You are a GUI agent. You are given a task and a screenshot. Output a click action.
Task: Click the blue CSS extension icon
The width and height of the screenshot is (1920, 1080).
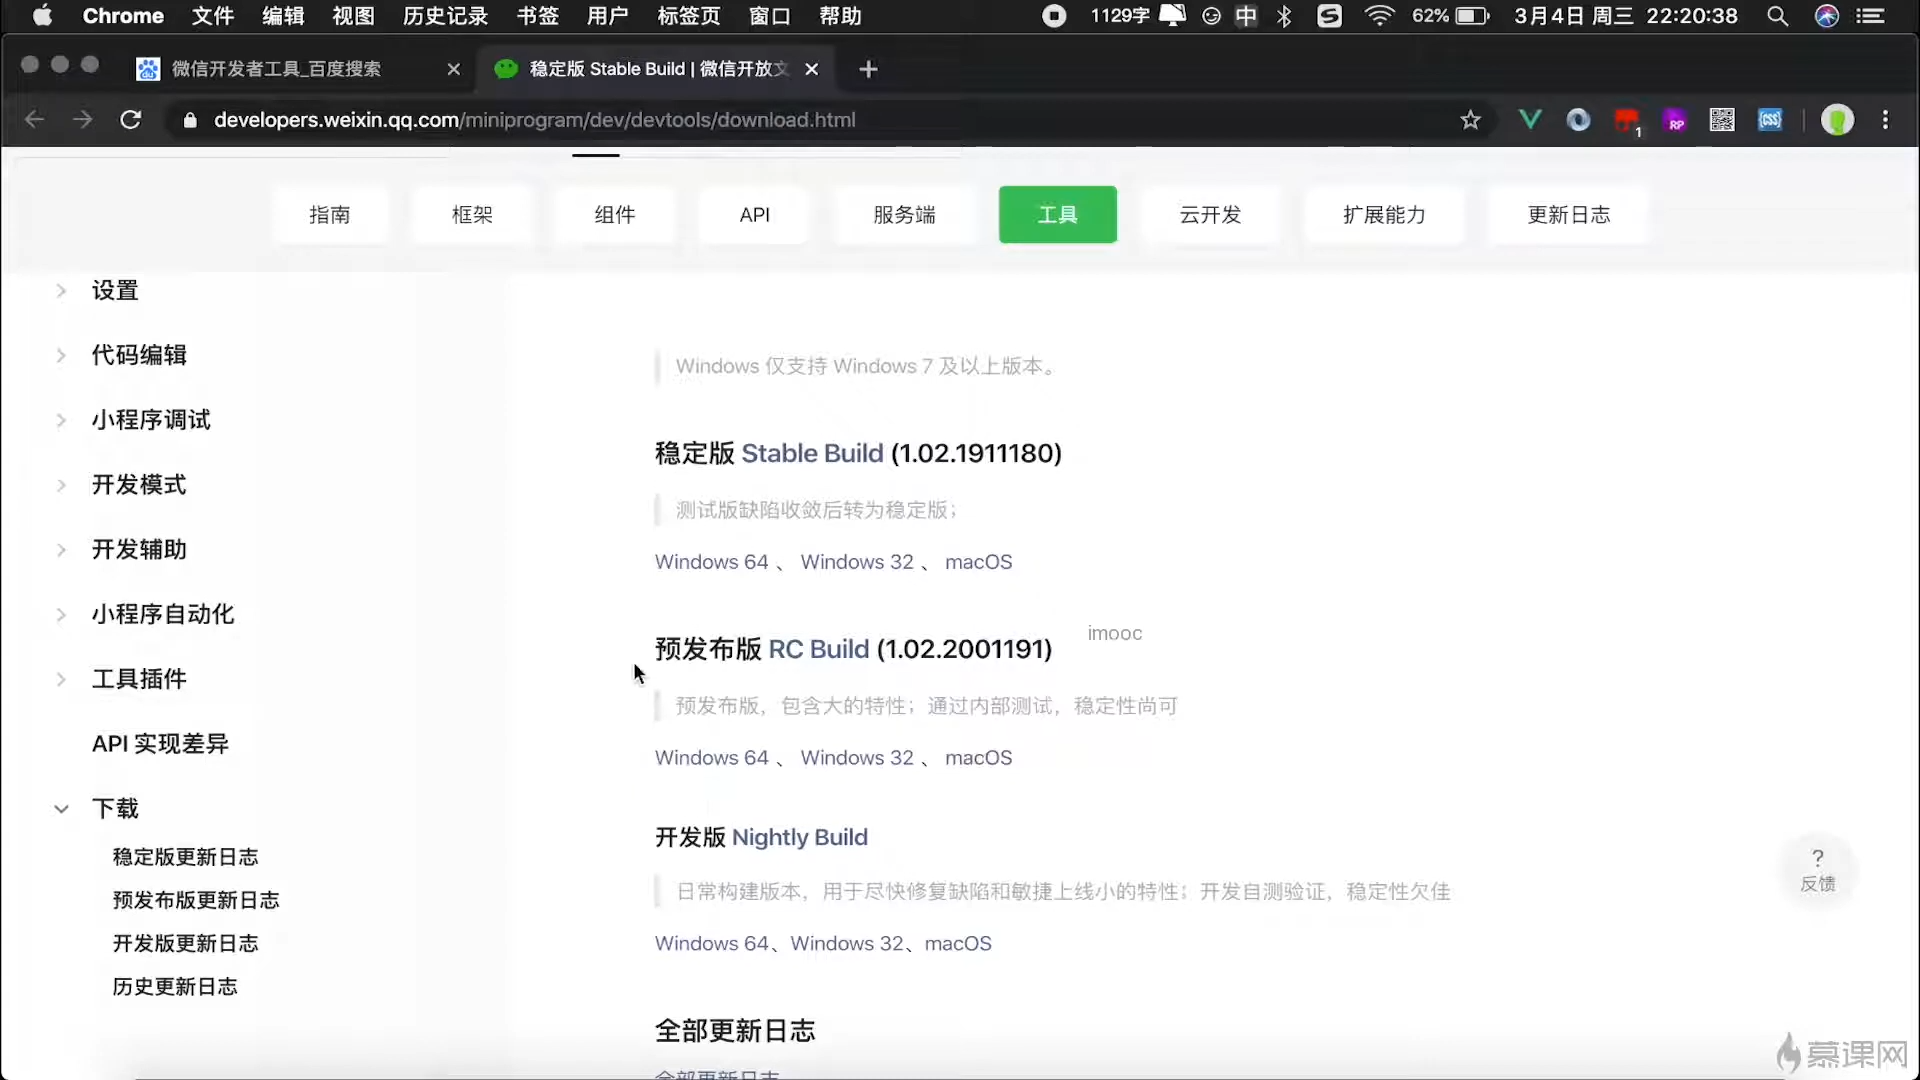[x=1770, y=120]
